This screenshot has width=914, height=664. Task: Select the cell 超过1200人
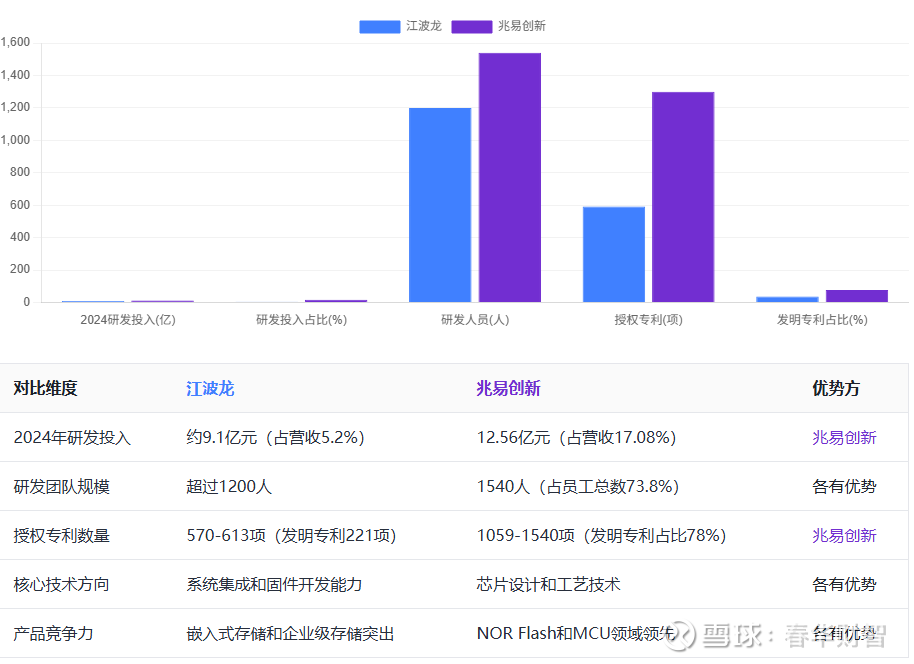pyautogui.click(x=229, y=486)
